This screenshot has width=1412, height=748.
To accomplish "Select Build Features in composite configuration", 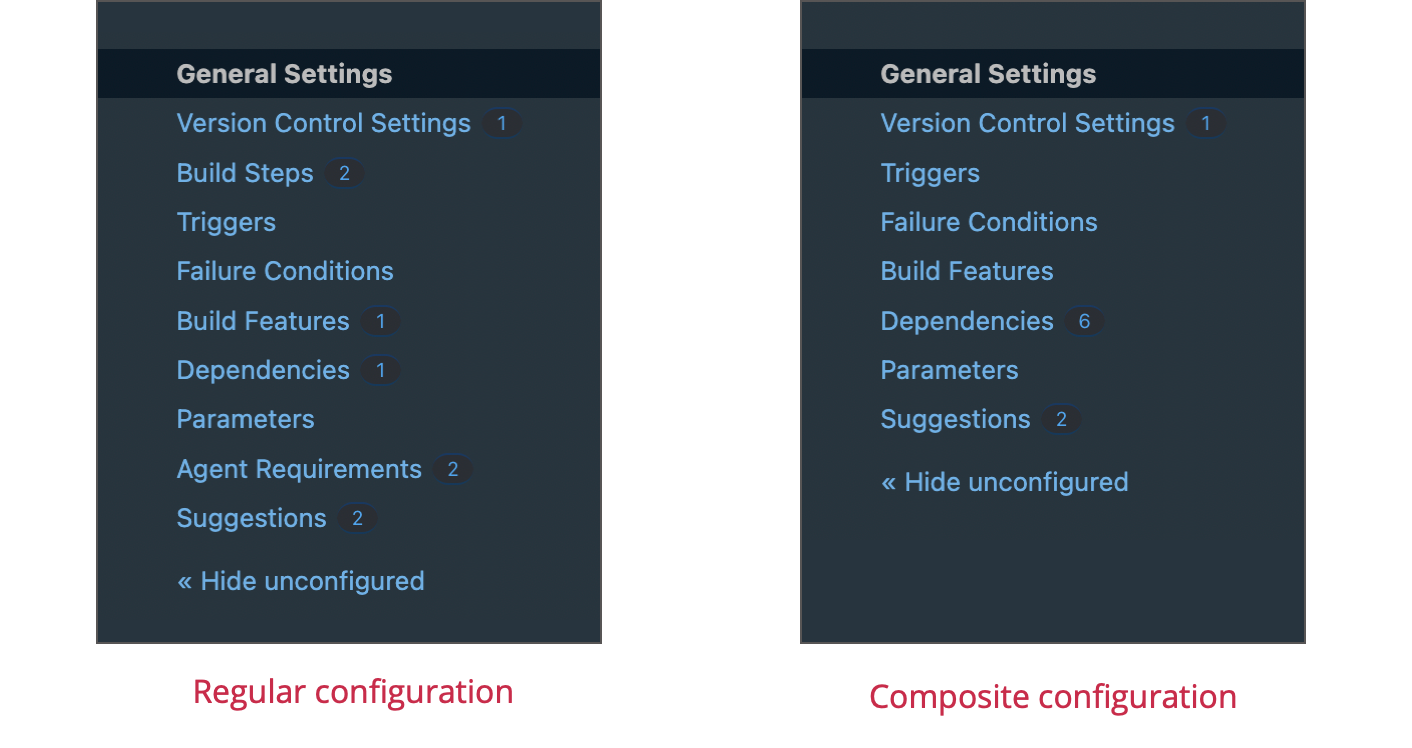I will (966, 270).
